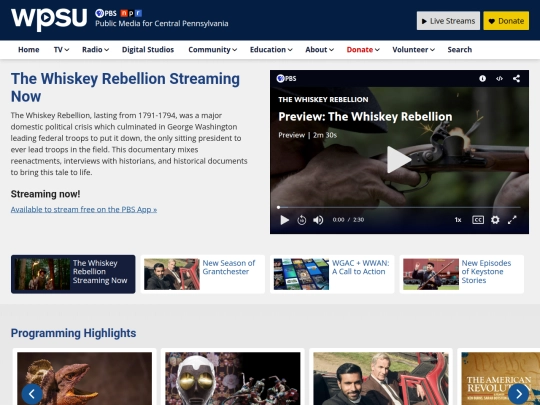The height and width of the screenshot is (405, 540).
Task: Change playback speed 1x
Action: point(458,220)
